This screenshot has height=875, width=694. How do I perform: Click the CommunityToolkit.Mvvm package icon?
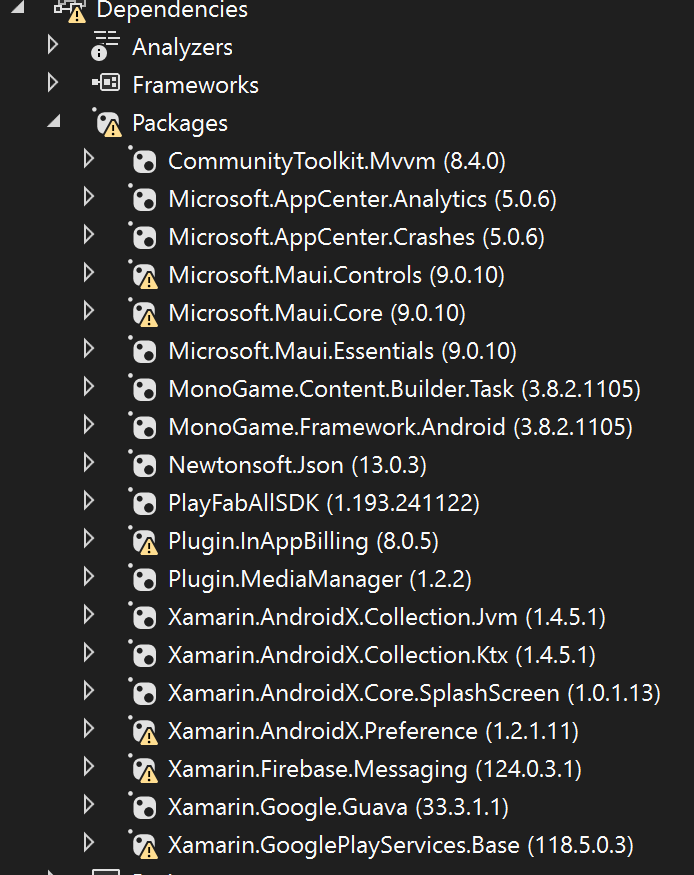(144, 161)
